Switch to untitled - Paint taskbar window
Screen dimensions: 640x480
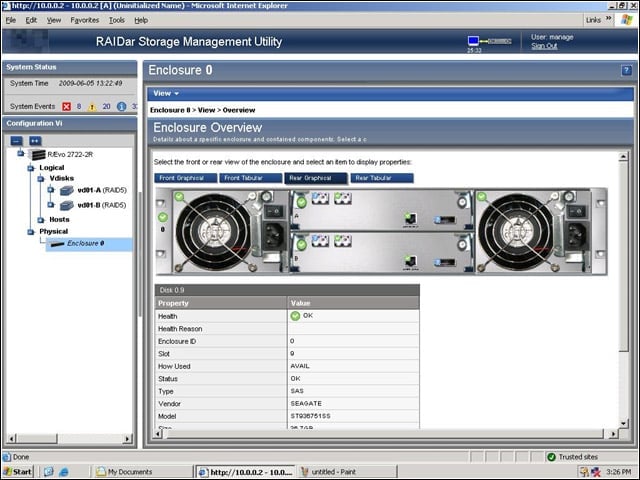point(348,472)
